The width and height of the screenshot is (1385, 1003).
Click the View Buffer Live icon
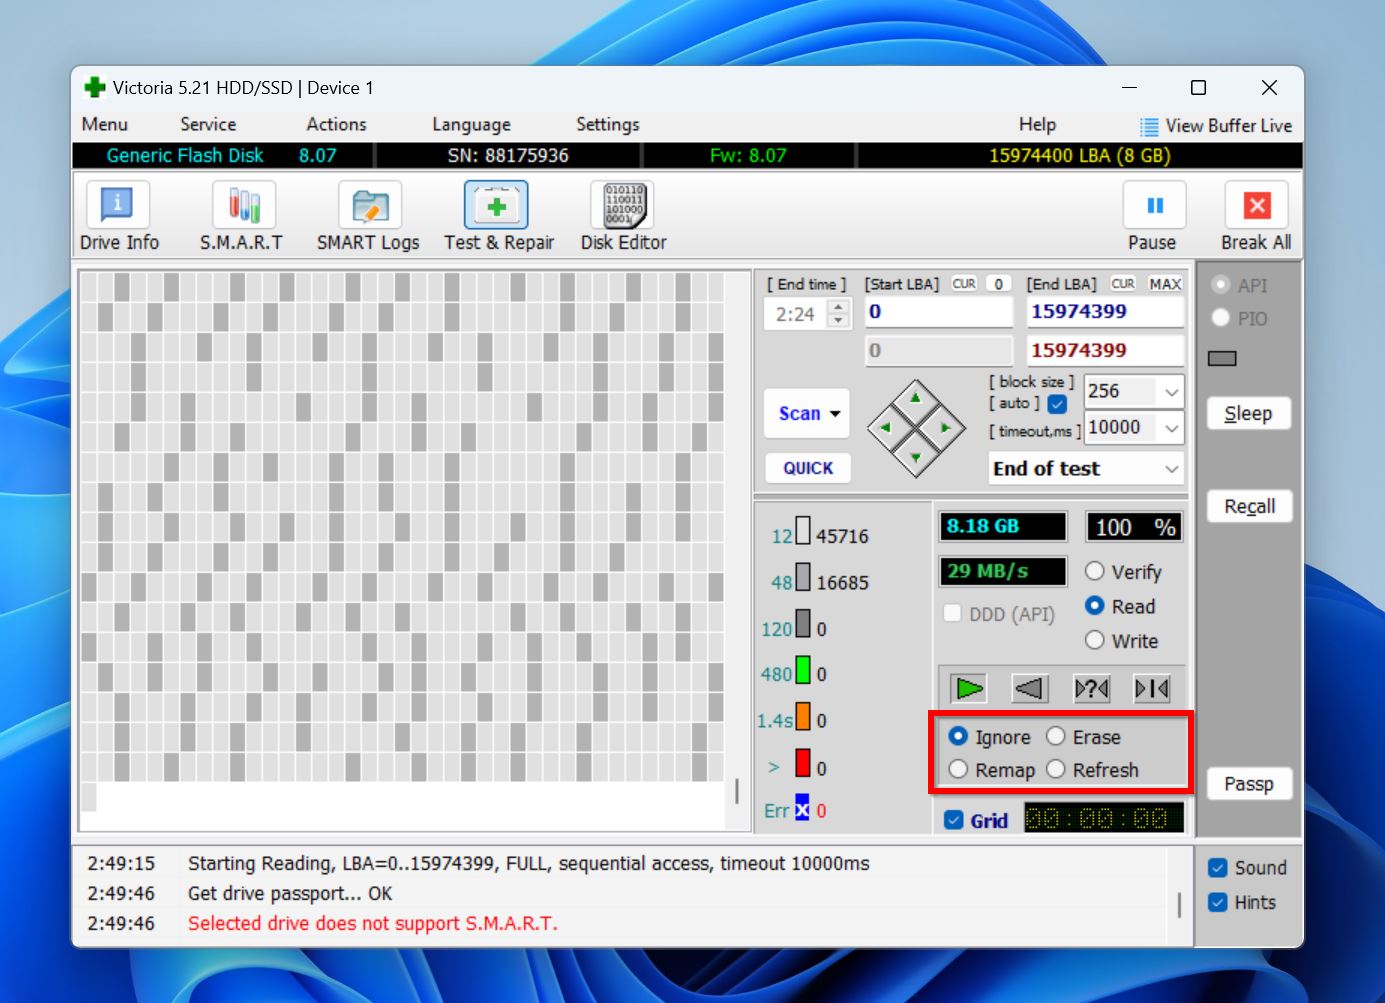pos(1149,126)
